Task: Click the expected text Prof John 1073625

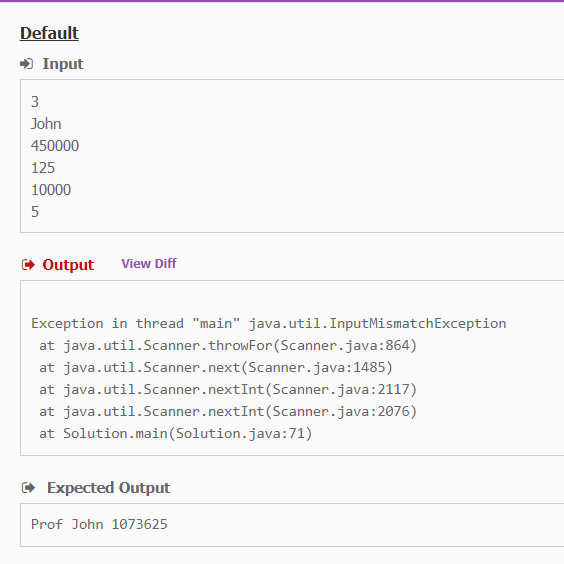Action: pos(99,524)
